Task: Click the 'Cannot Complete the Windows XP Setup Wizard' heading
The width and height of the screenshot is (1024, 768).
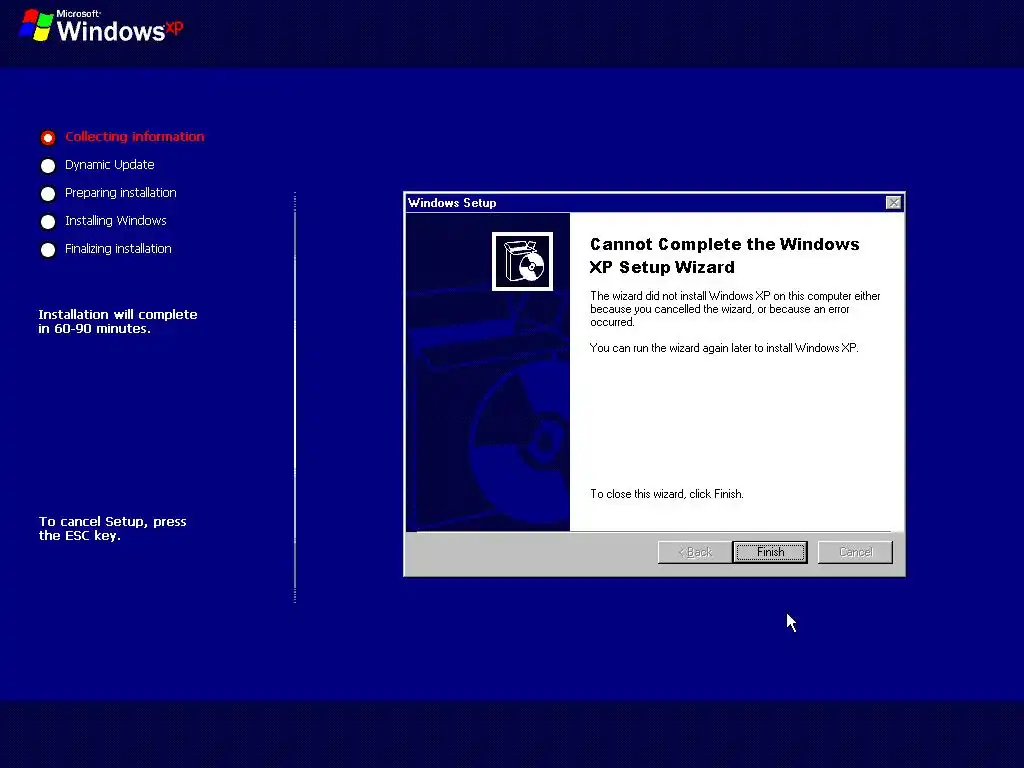Action: point(724,255)
